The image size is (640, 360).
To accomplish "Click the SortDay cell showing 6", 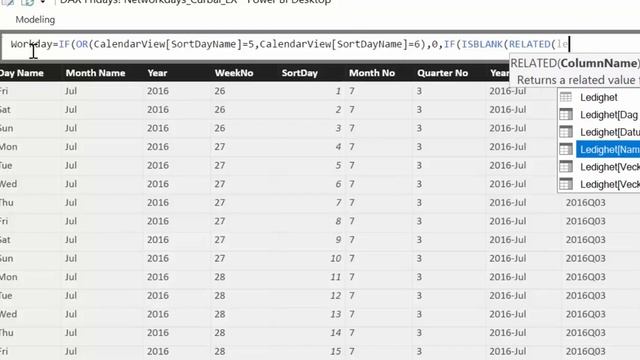I will [338, 184].
